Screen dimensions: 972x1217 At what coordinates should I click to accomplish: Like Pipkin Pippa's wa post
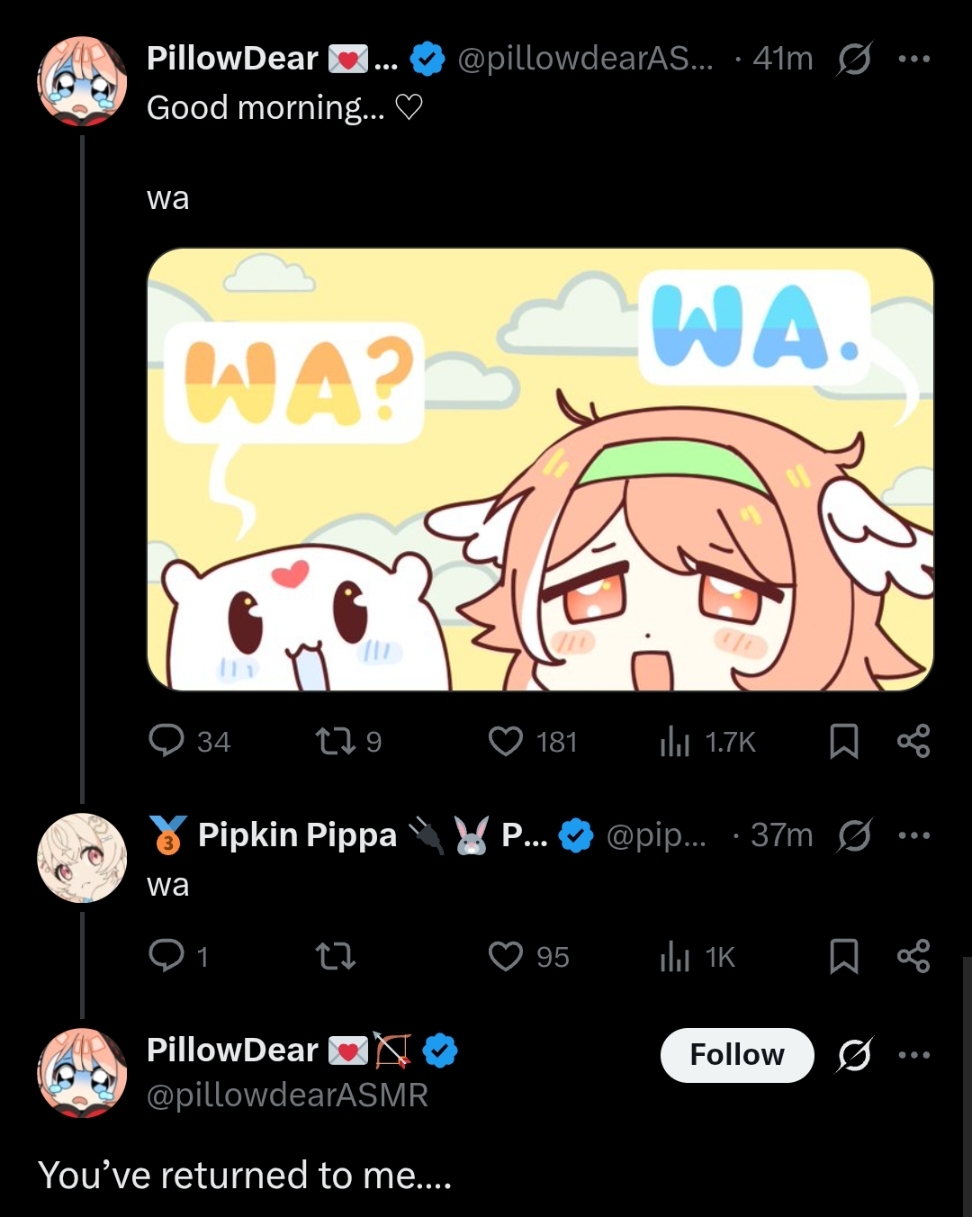tap(506, 957)
